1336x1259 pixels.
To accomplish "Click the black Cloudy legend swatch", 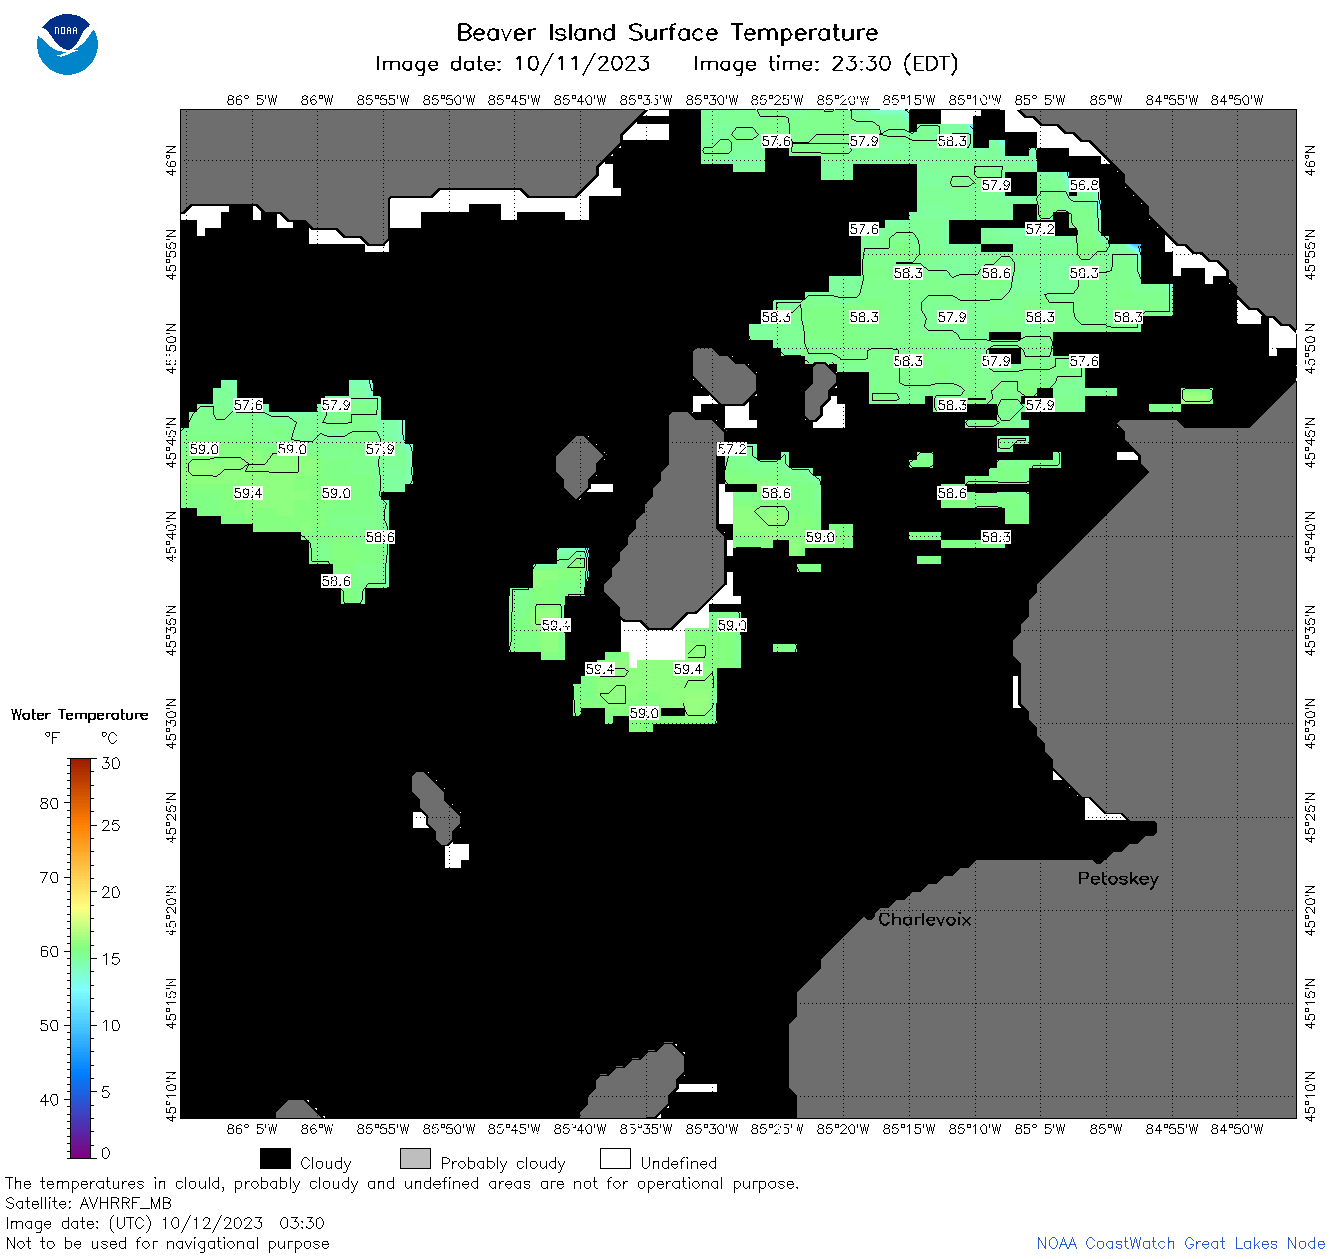I will [x=275, y=1159].
